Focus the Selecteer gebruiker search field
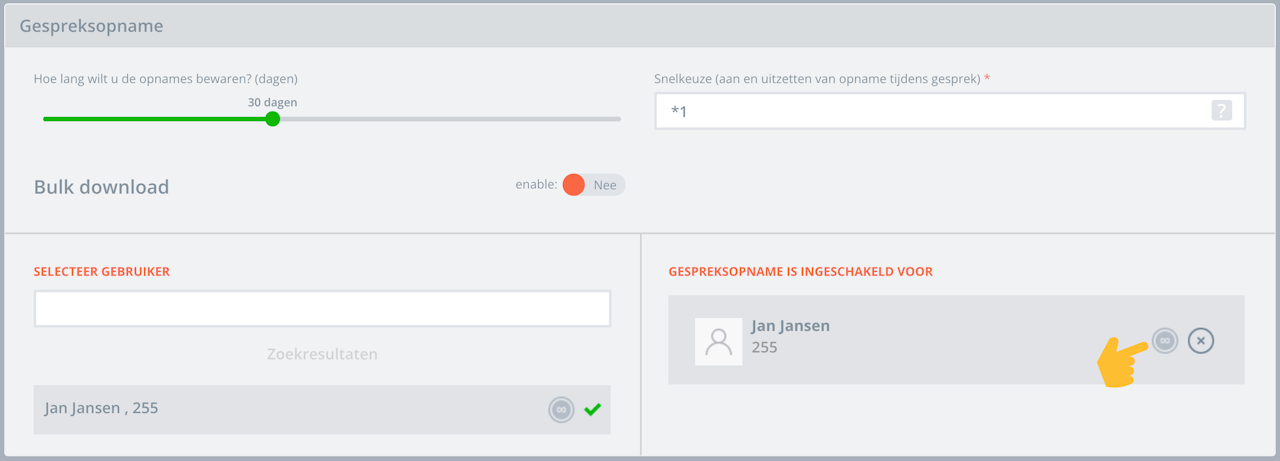 [x=322, y=309]
